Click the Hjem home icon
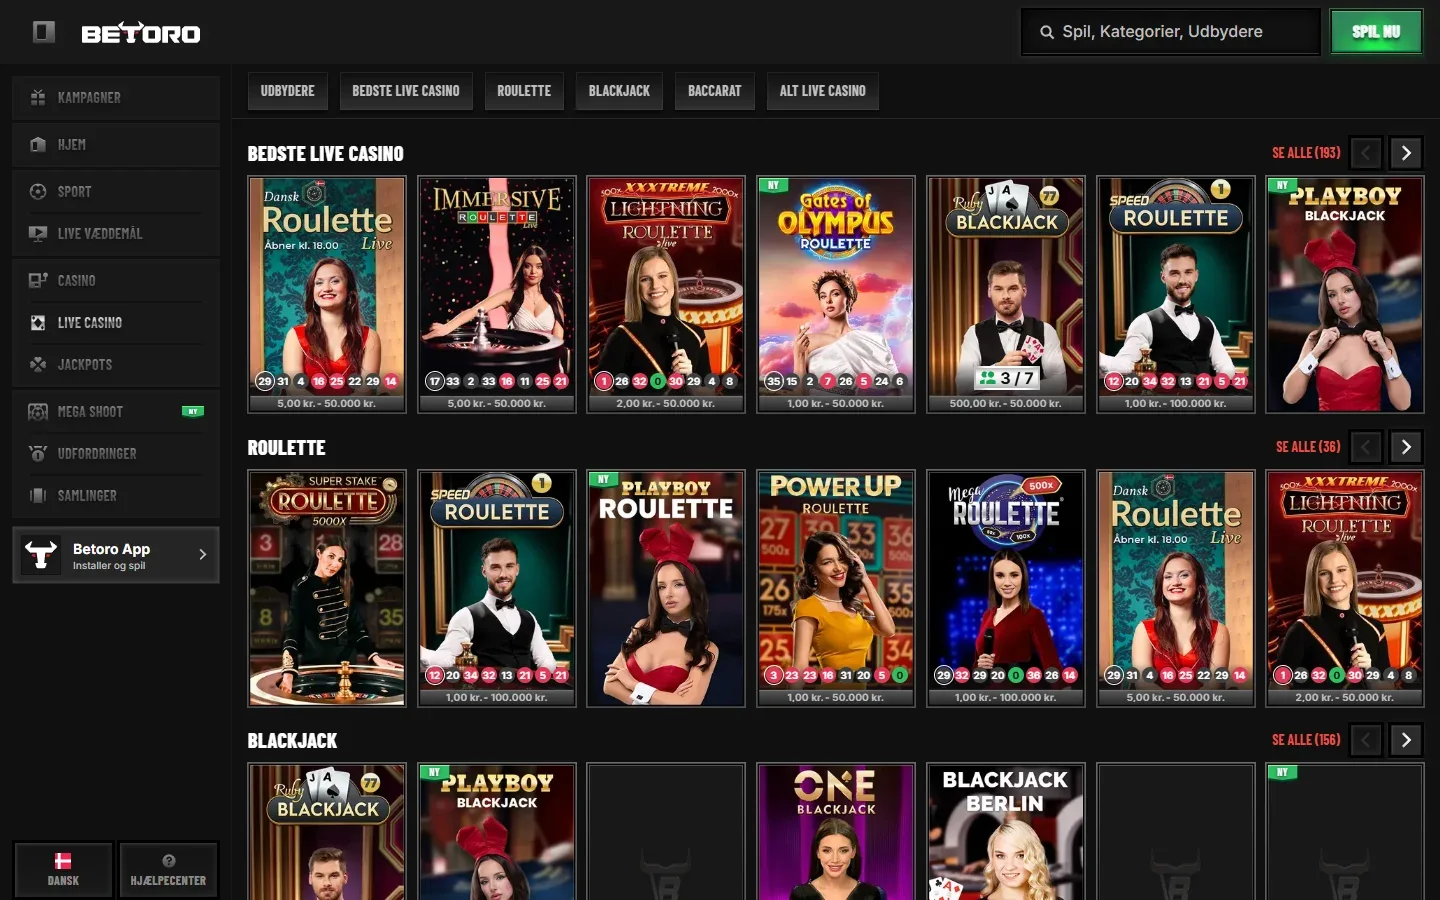 pyautogui.click(x=38, y=144)
